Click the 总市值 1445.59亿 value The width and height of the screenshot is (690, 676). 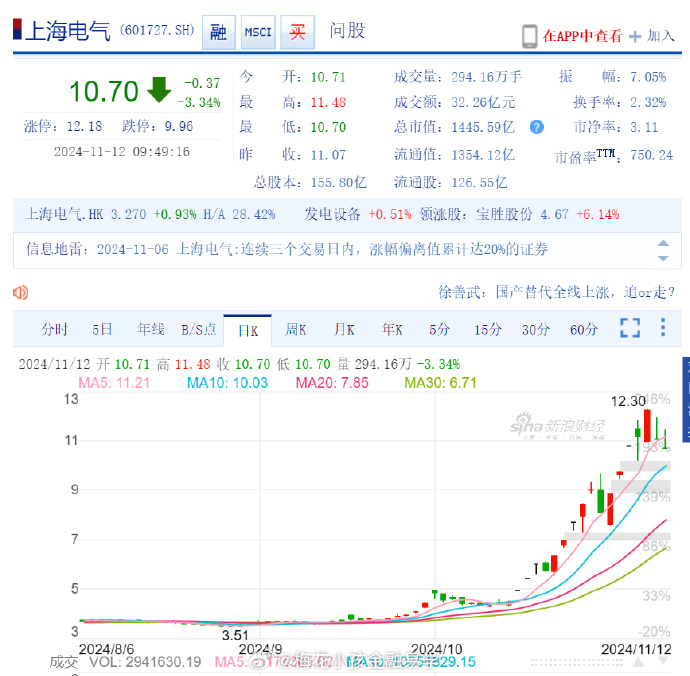[x=483, y=127]
